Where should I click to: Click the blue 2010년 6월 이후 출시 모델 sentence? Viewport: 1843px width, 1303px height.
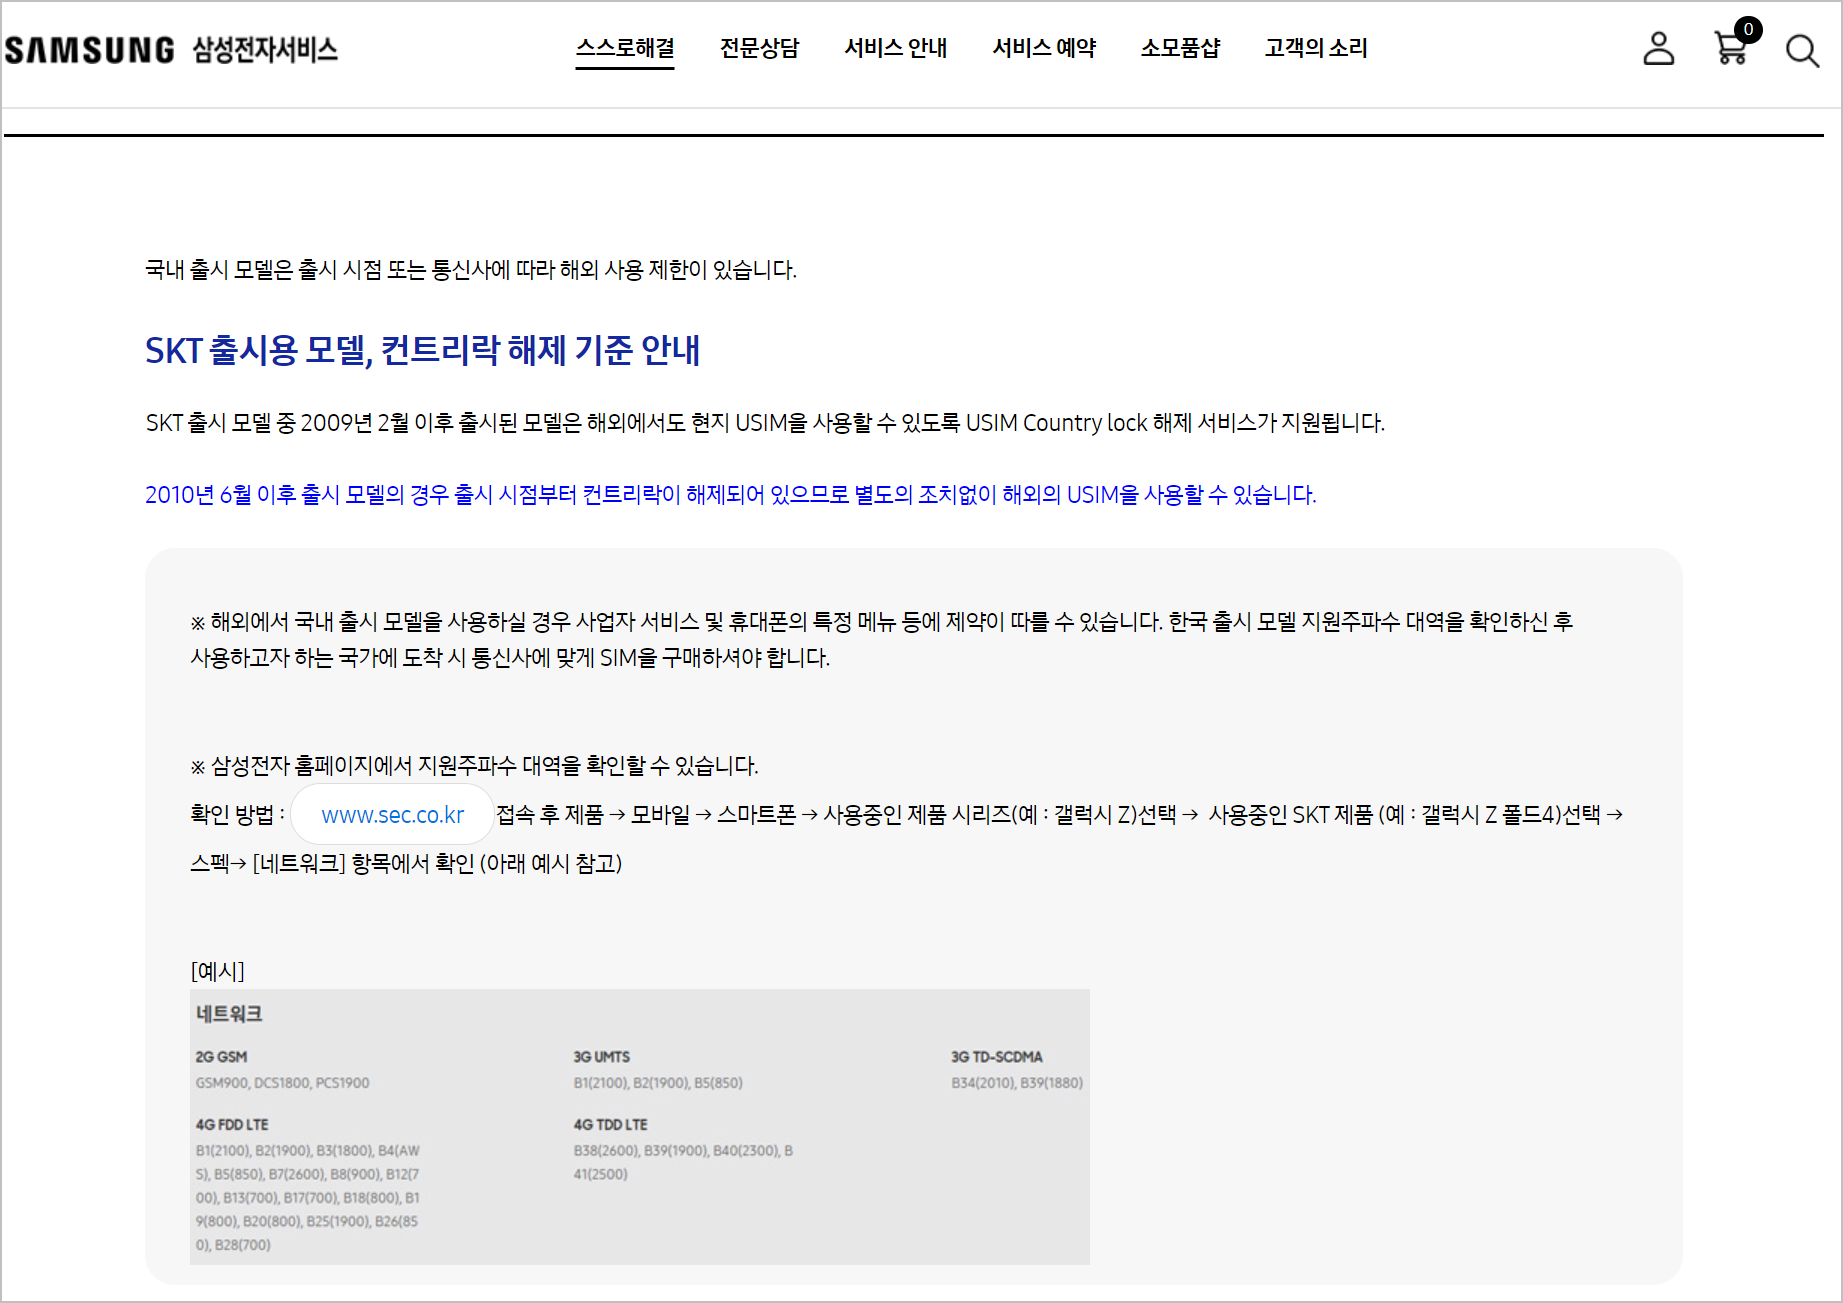tap(730, 494)
